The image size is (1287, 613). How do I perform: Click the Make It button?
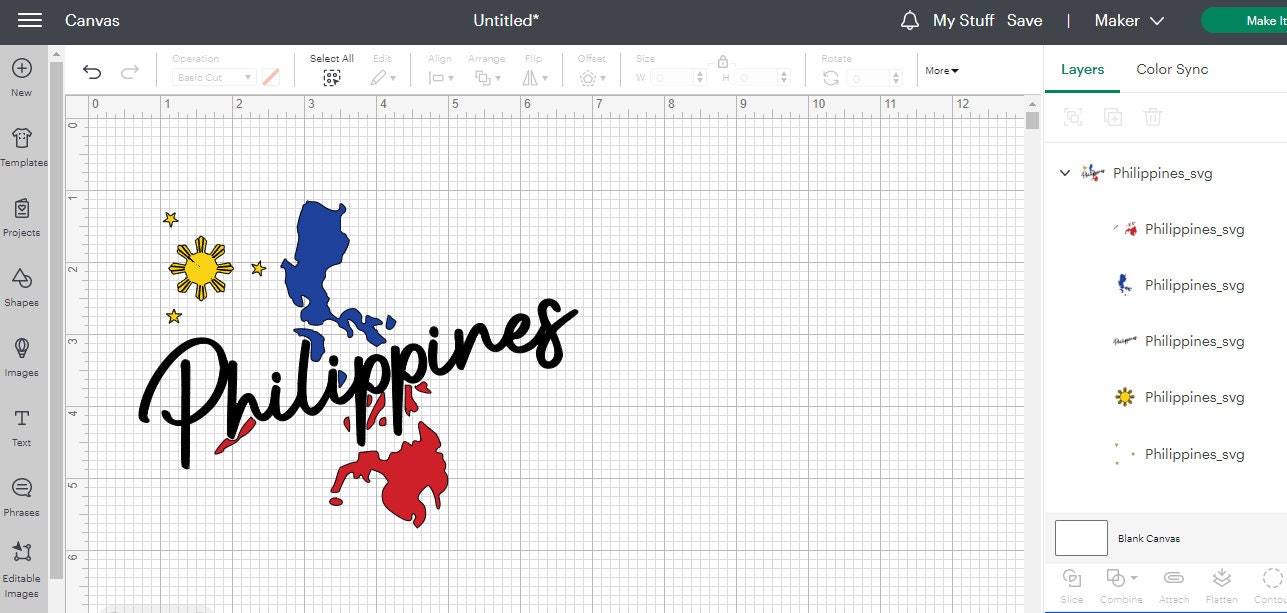(1258, 20)
